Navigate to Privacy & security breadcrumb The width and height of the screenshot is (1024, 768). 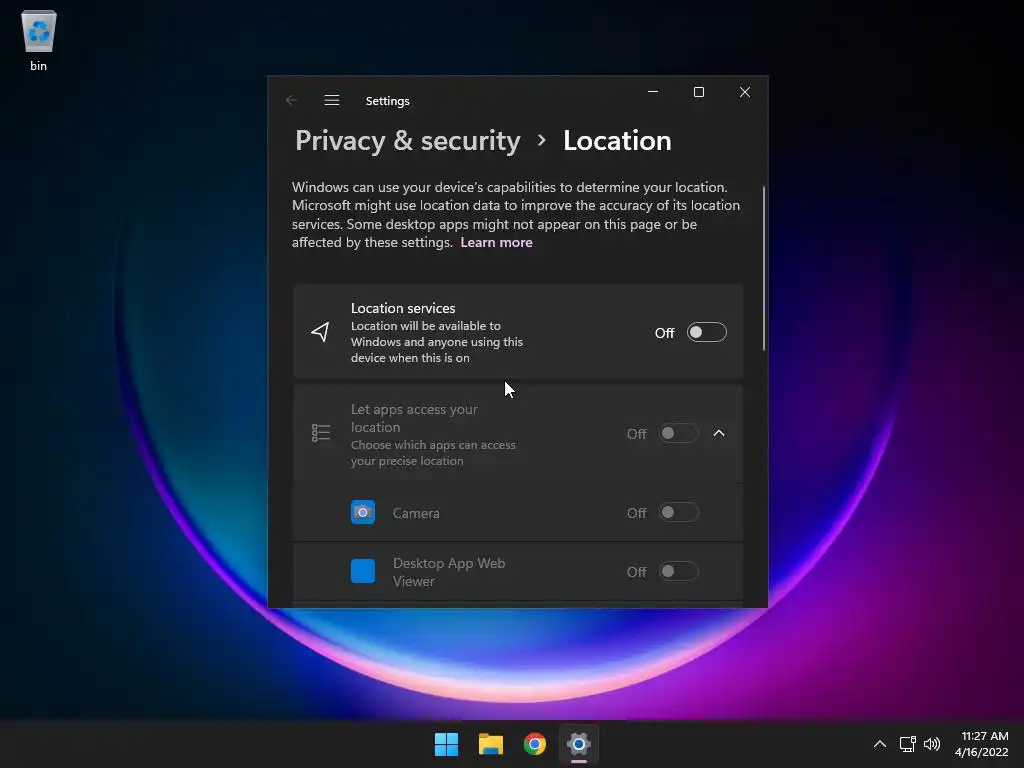pyautogui.click(x=408, y=140)
